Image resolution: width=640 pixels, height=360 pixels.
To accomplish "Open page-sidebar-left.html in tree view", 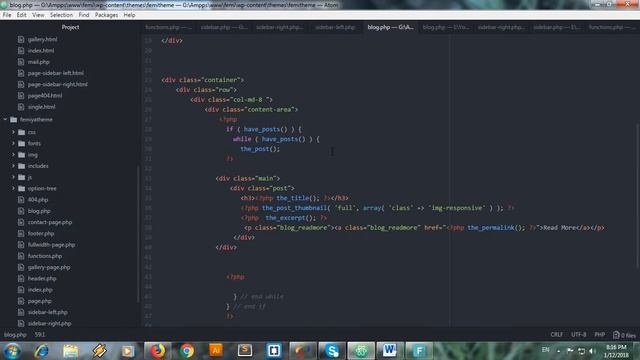I will (56, 73).
